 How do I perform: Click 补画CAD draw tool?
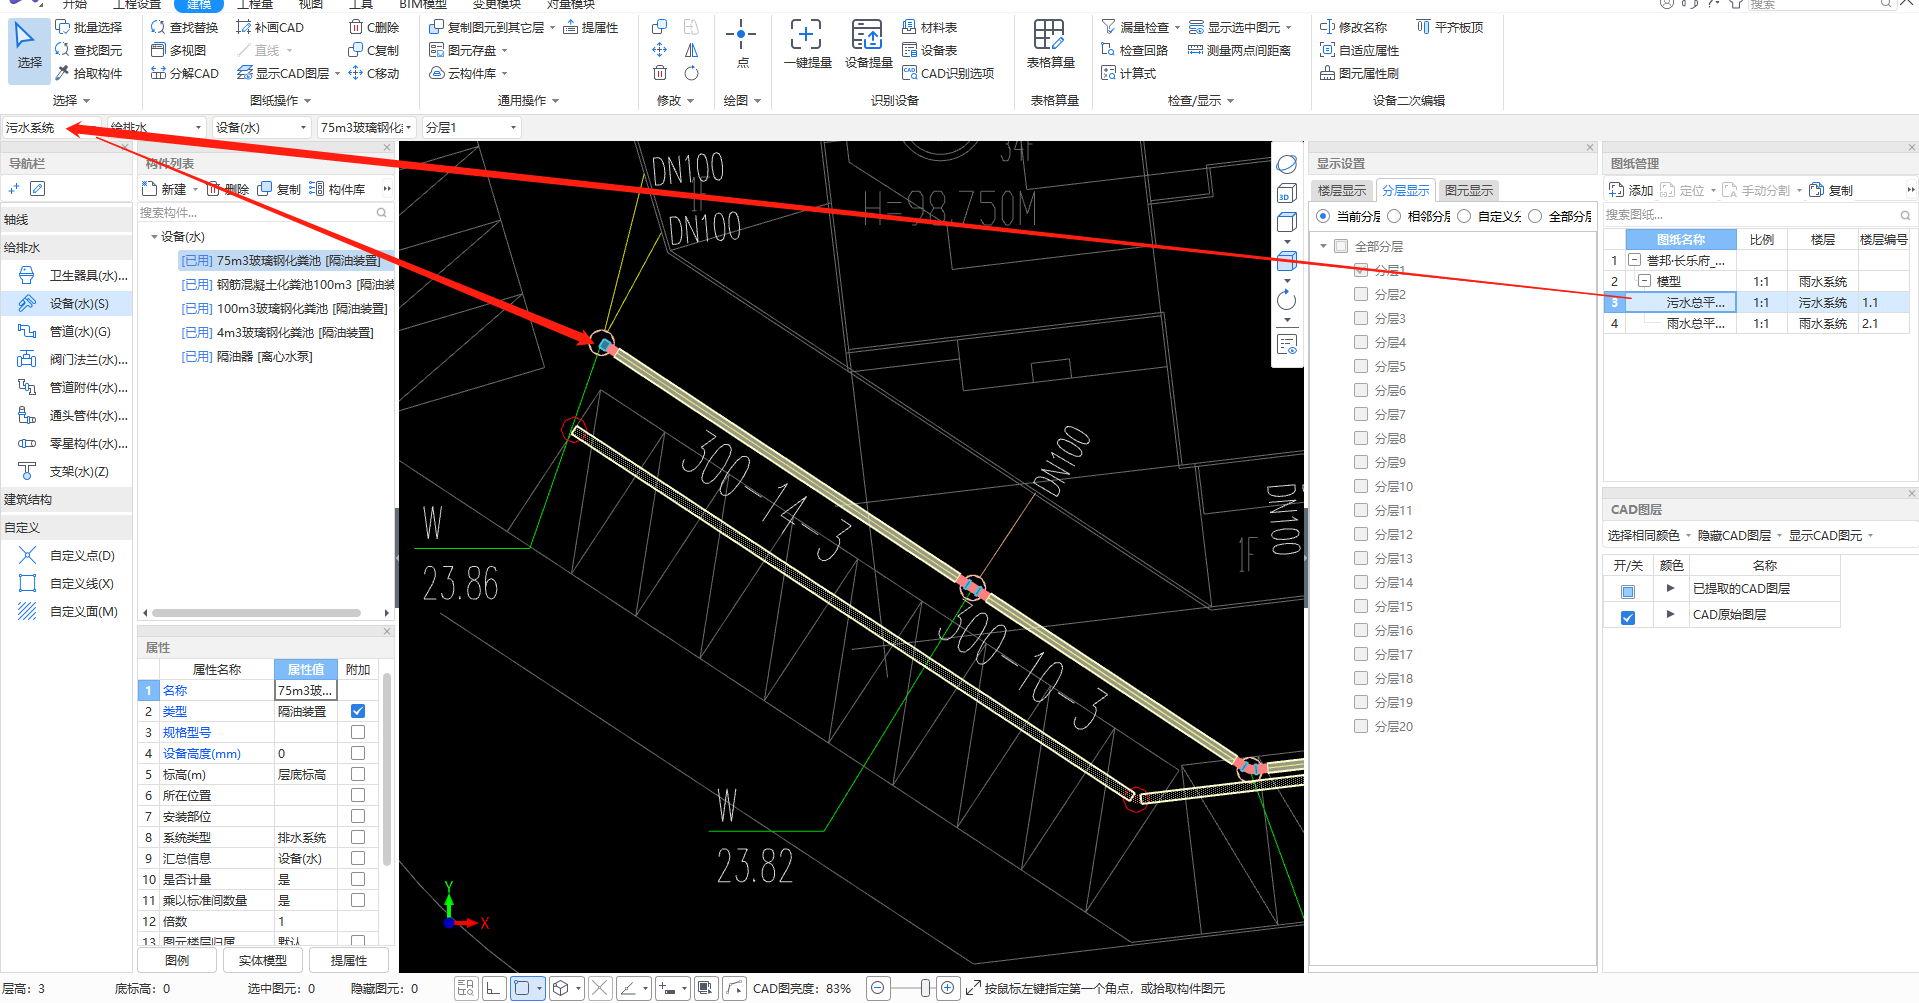click(x=270, y=27)
